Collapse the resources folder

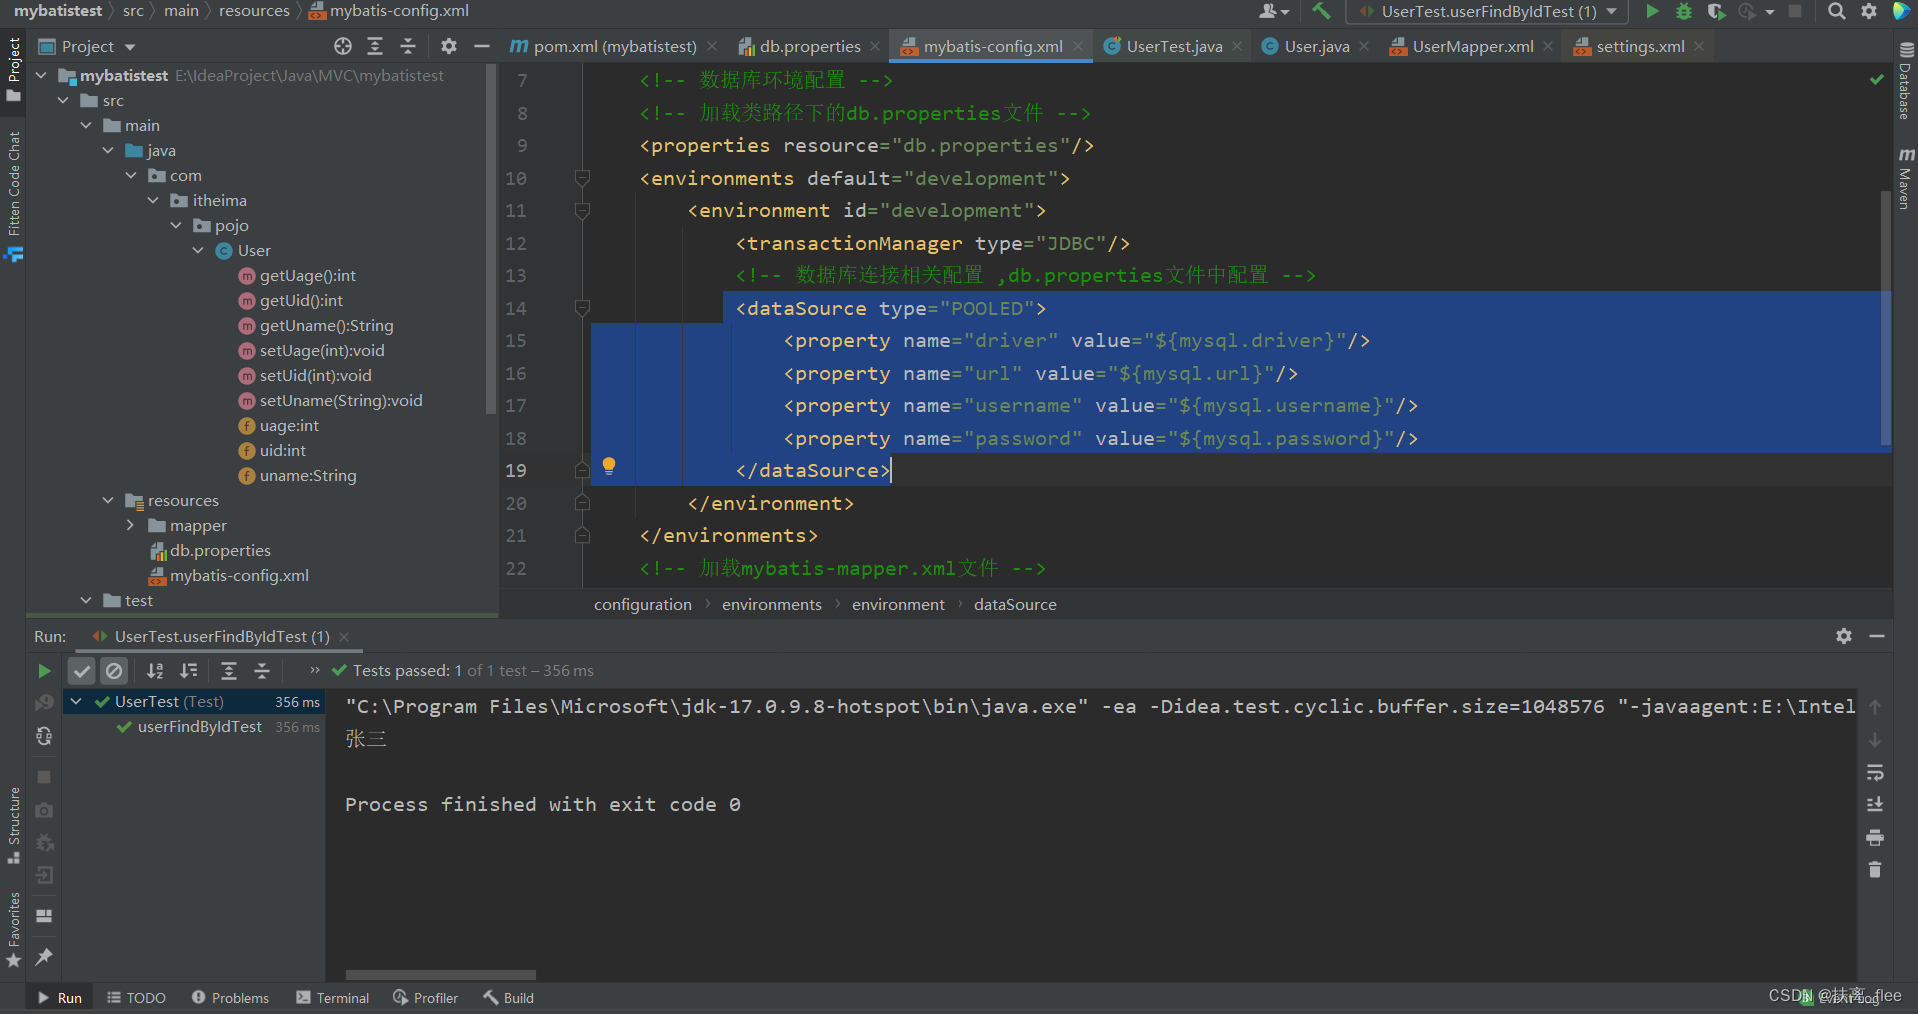tap(108, 500)
